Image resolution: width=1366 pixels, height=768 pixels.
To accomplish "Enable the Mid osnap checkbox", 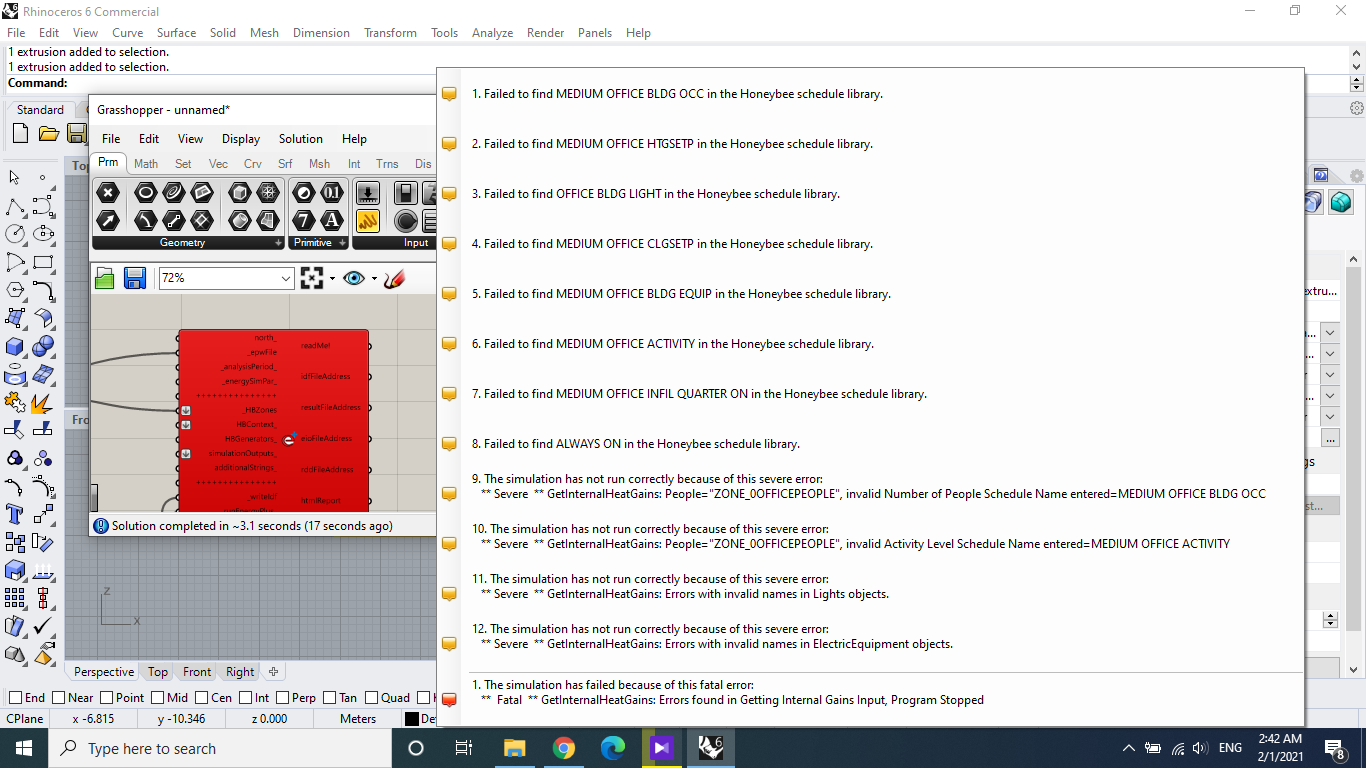I will [157, 698].
